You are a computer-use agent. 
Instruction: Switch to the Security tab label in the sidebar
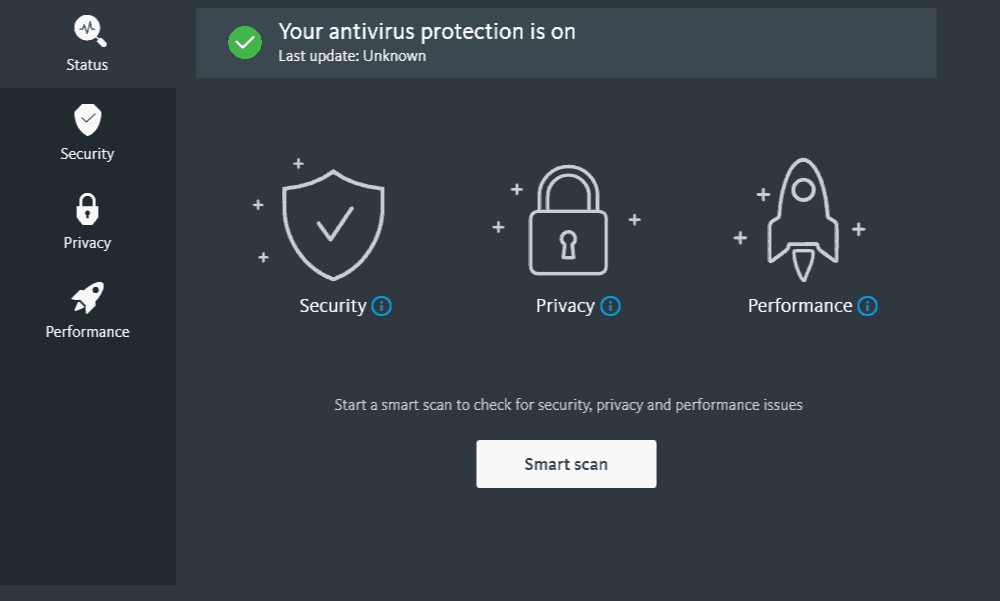pyautogui.click(x=87, y=154)
